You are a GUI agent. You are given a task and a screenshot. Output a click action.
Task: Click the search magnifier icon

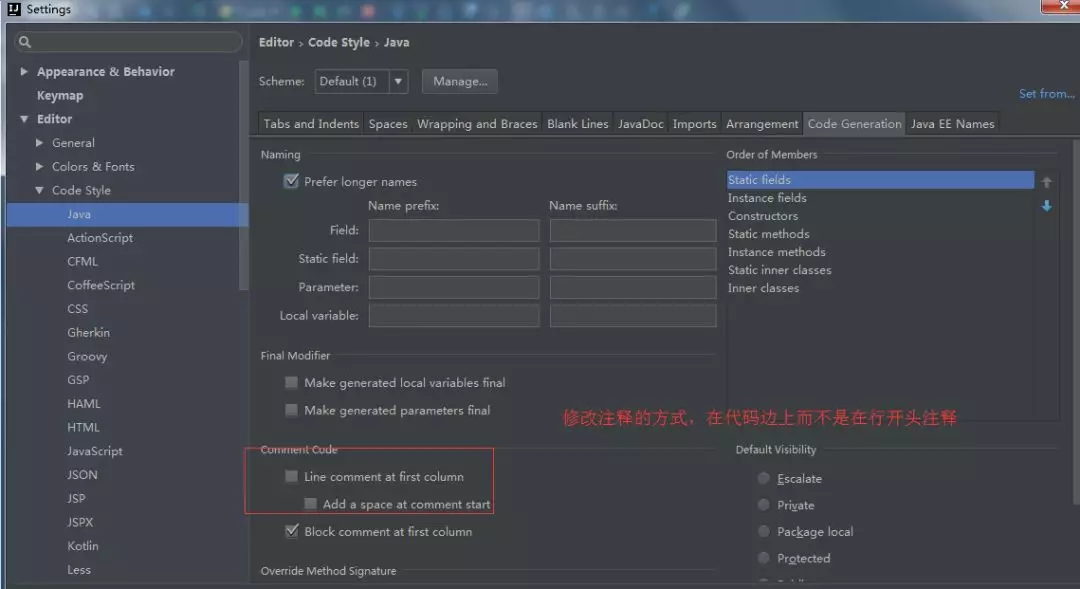click(25, 42)
